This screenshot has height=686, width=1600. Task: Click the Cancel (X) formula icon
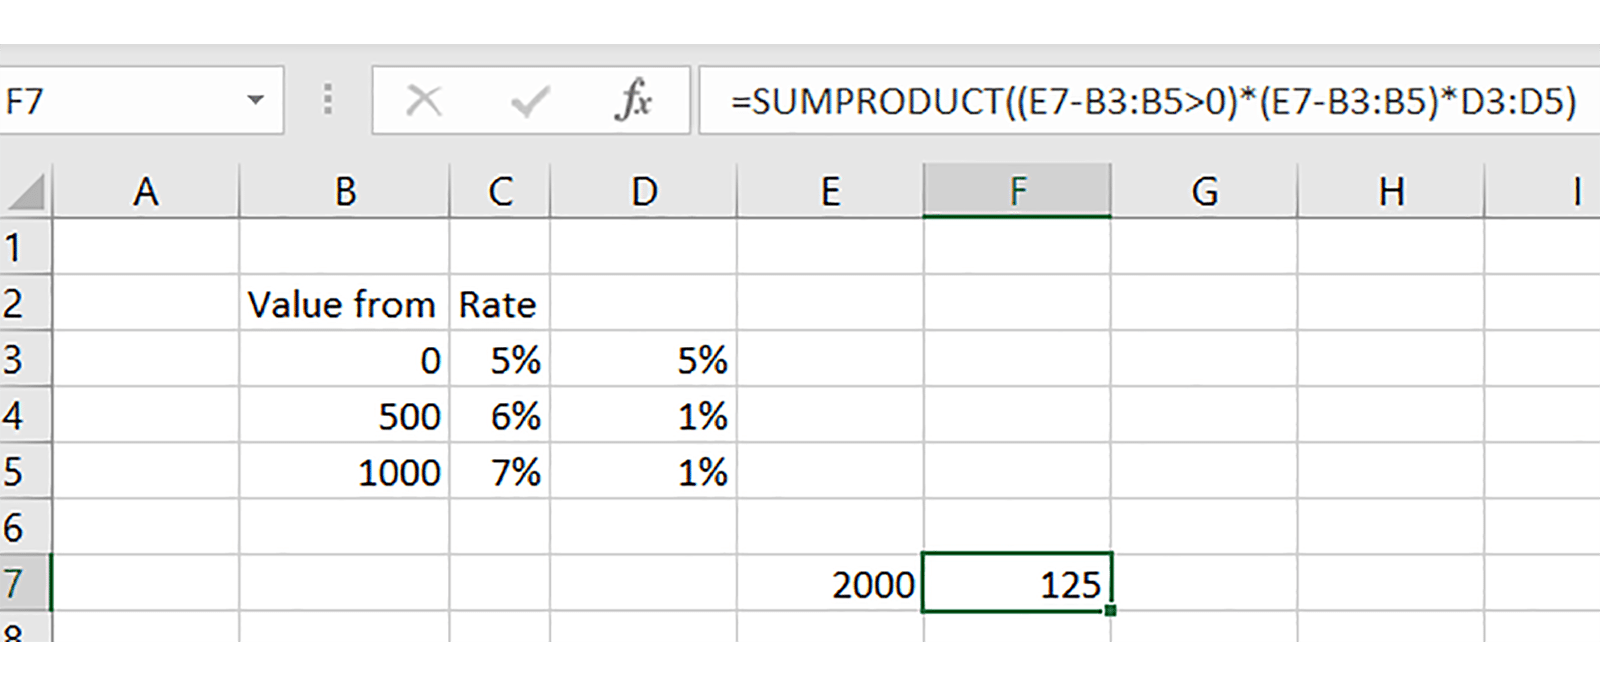[x=424, y=101]
